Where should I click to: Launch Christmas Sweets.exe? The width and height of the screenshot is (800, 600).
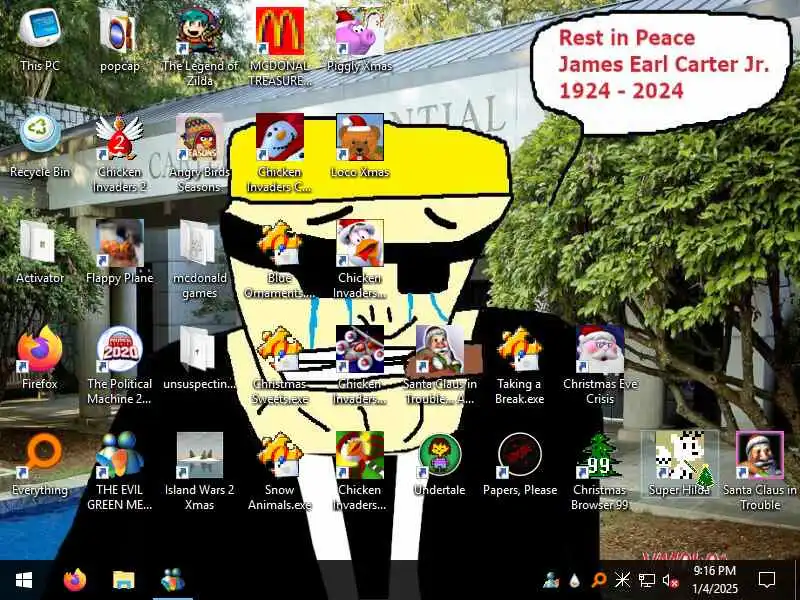coord(280,365)
